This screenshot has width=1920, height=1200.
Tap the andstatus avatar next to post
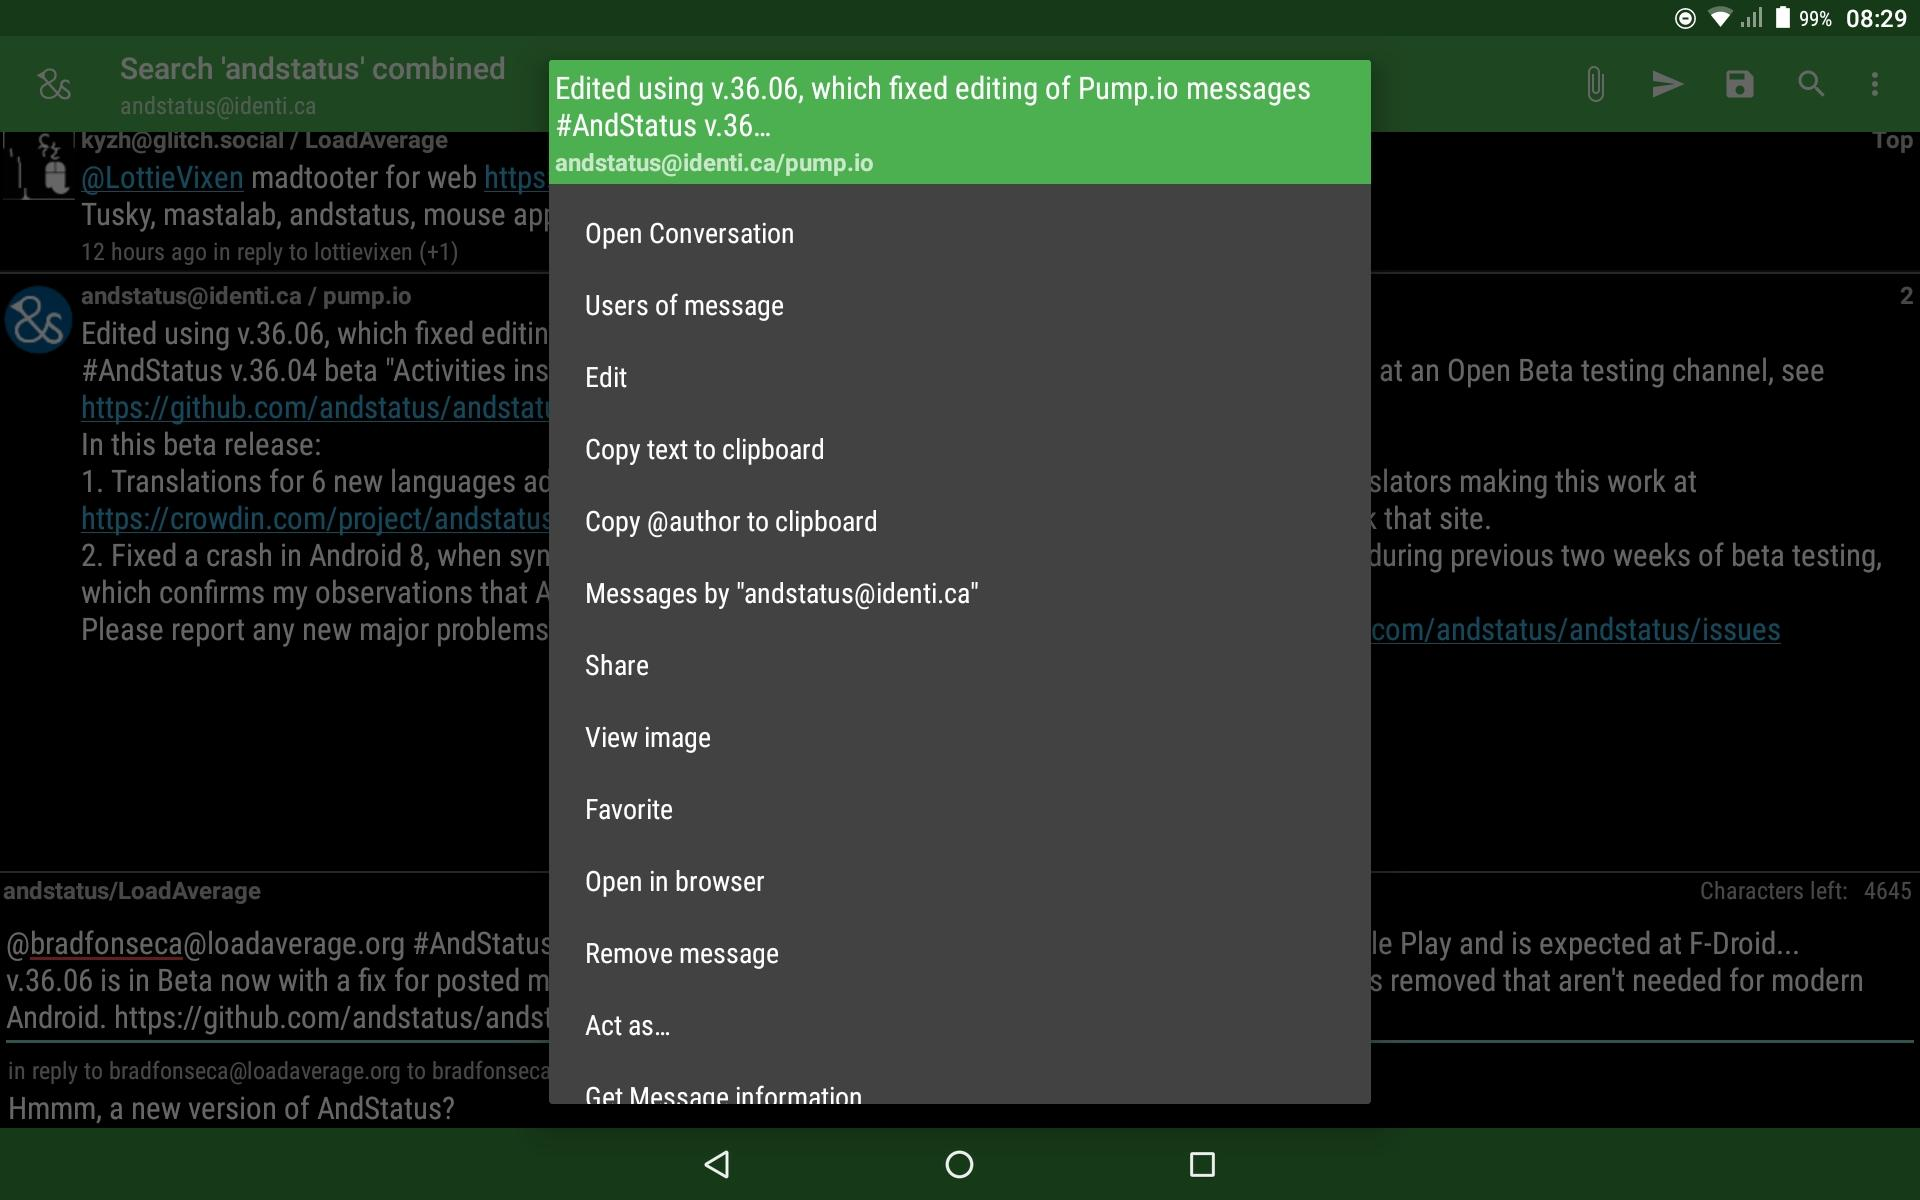tap(38, 320)
